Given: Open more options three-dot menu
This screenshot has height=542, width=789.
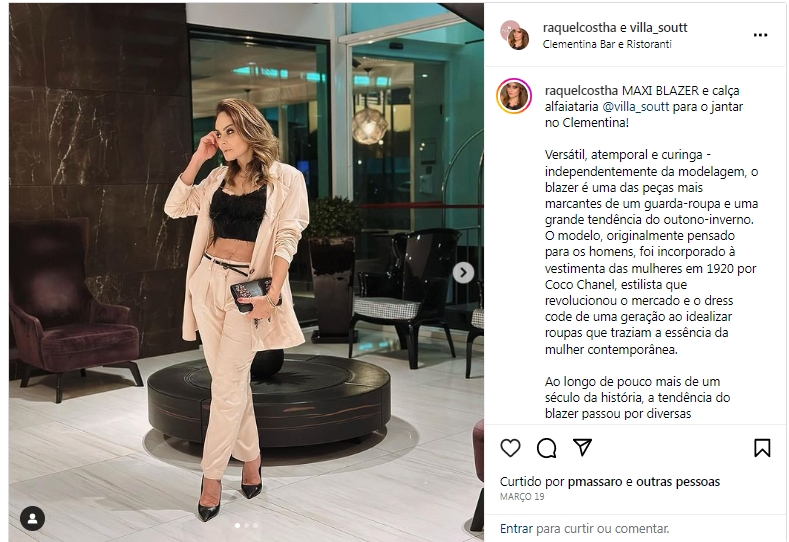Looking at the screenshot, I should pos(760,35).
